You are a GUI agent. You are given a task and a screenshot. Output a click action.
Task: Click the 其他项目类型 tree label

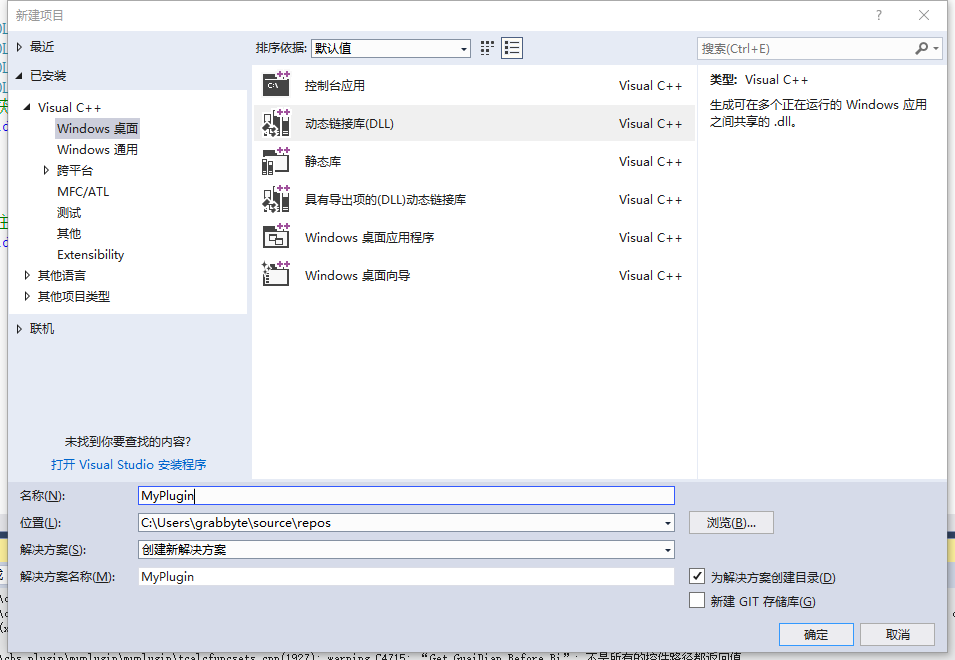click(74, 297)
